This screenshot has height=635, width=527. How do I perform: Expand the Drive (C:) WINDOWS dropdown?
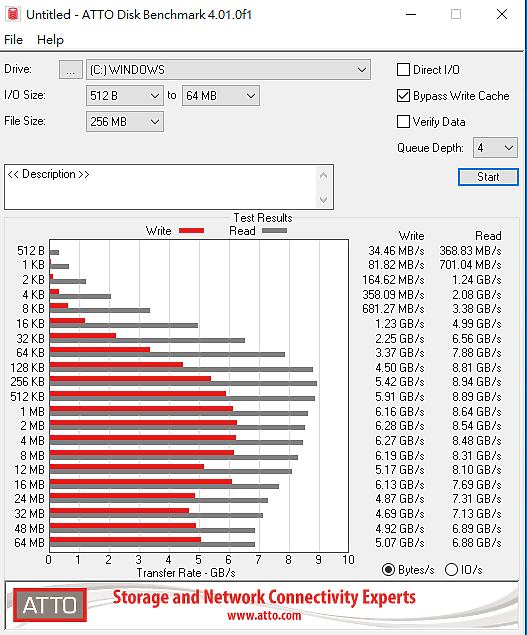click(x=228, y=70)
